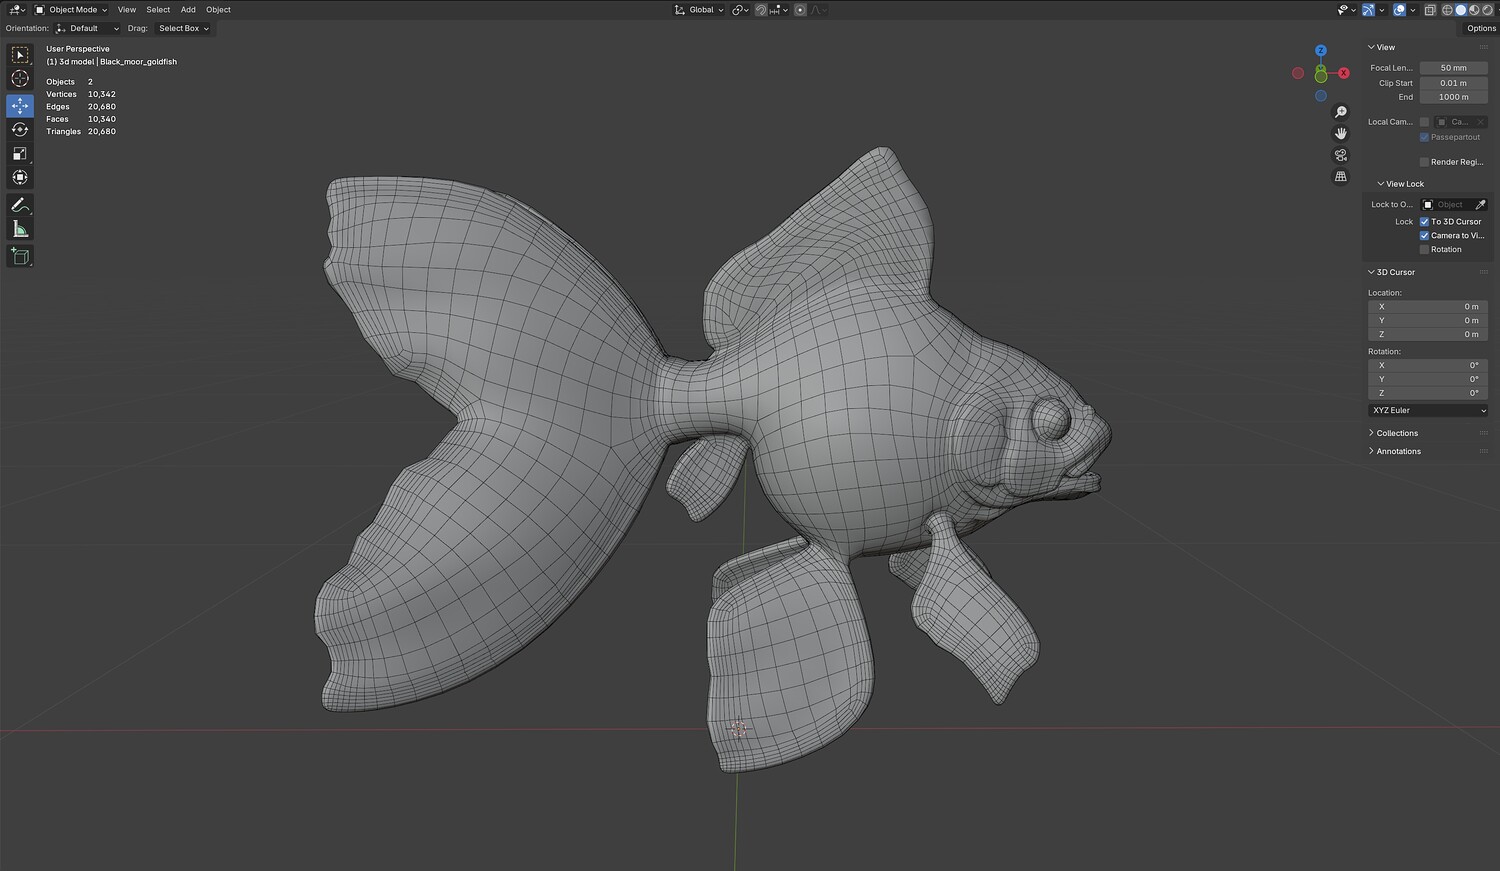This screenshot has height=871, width=1500.
Task: Toggle viewport gizmos display button
Action: [1368, 10]
